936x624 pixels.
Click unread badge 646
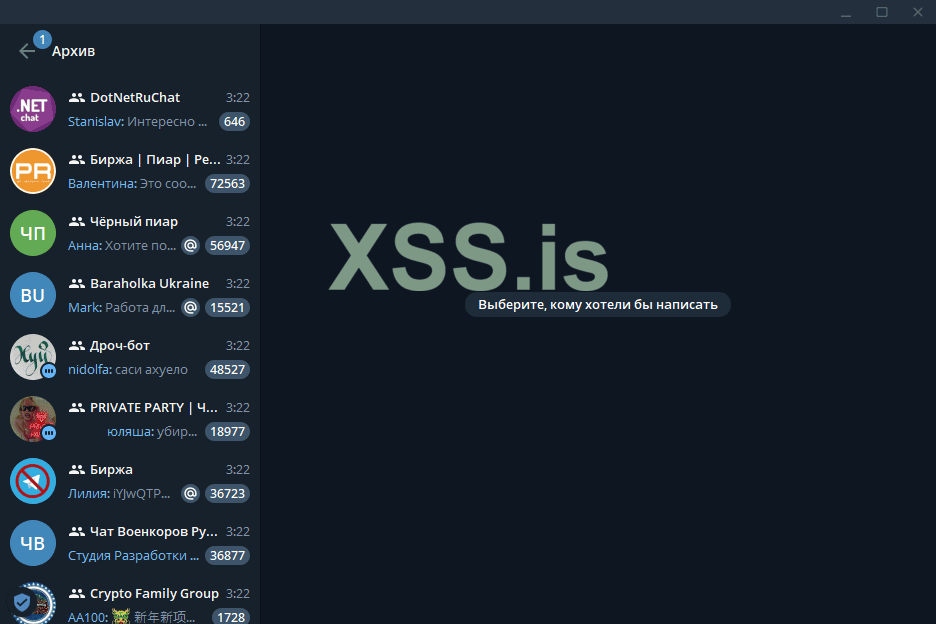[234, 122]
